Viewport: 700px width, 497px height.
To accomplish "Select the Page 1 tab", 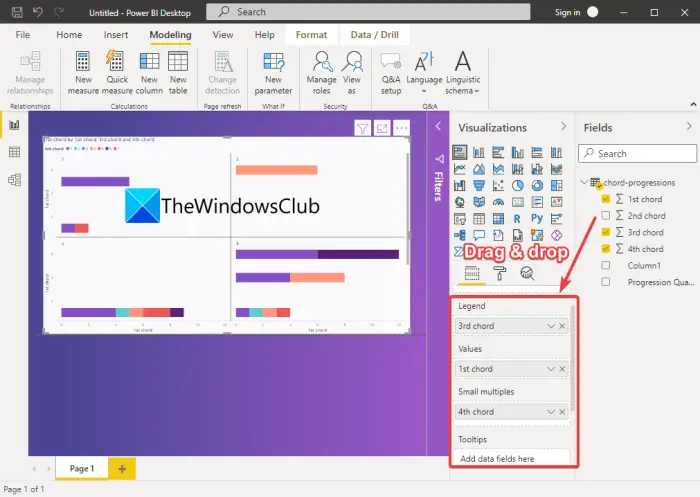I will 82,468.
